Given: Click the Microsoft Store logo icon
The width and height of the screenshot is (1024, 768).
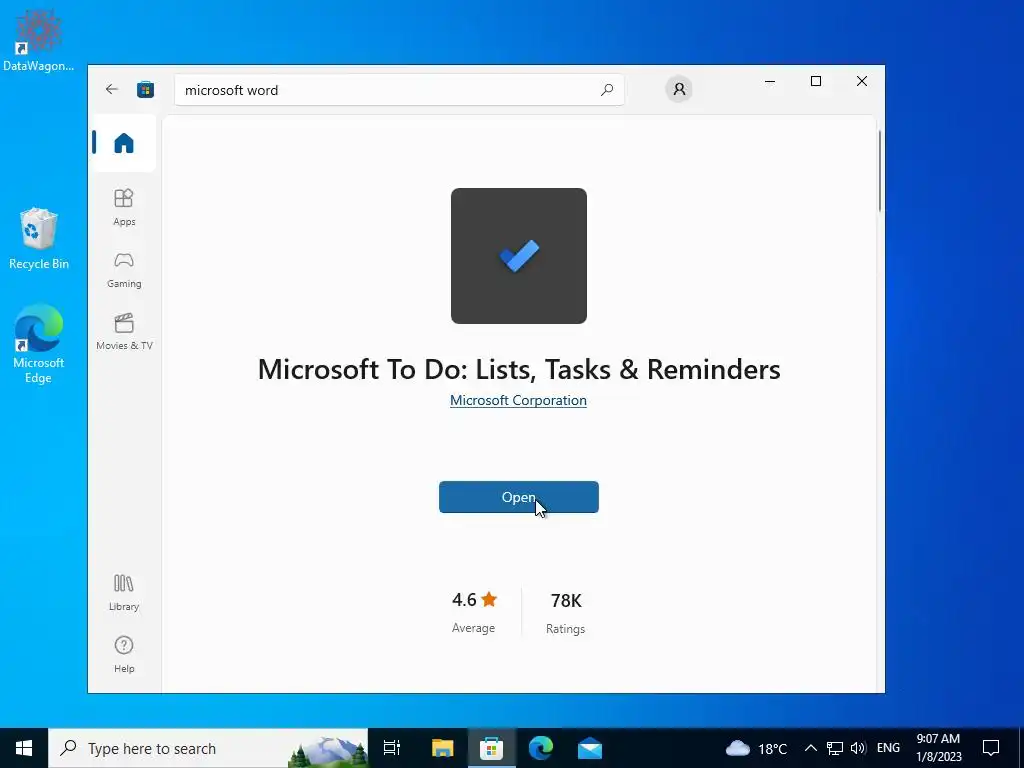Looking at the screenshot, I should click(x=145, y=89).
